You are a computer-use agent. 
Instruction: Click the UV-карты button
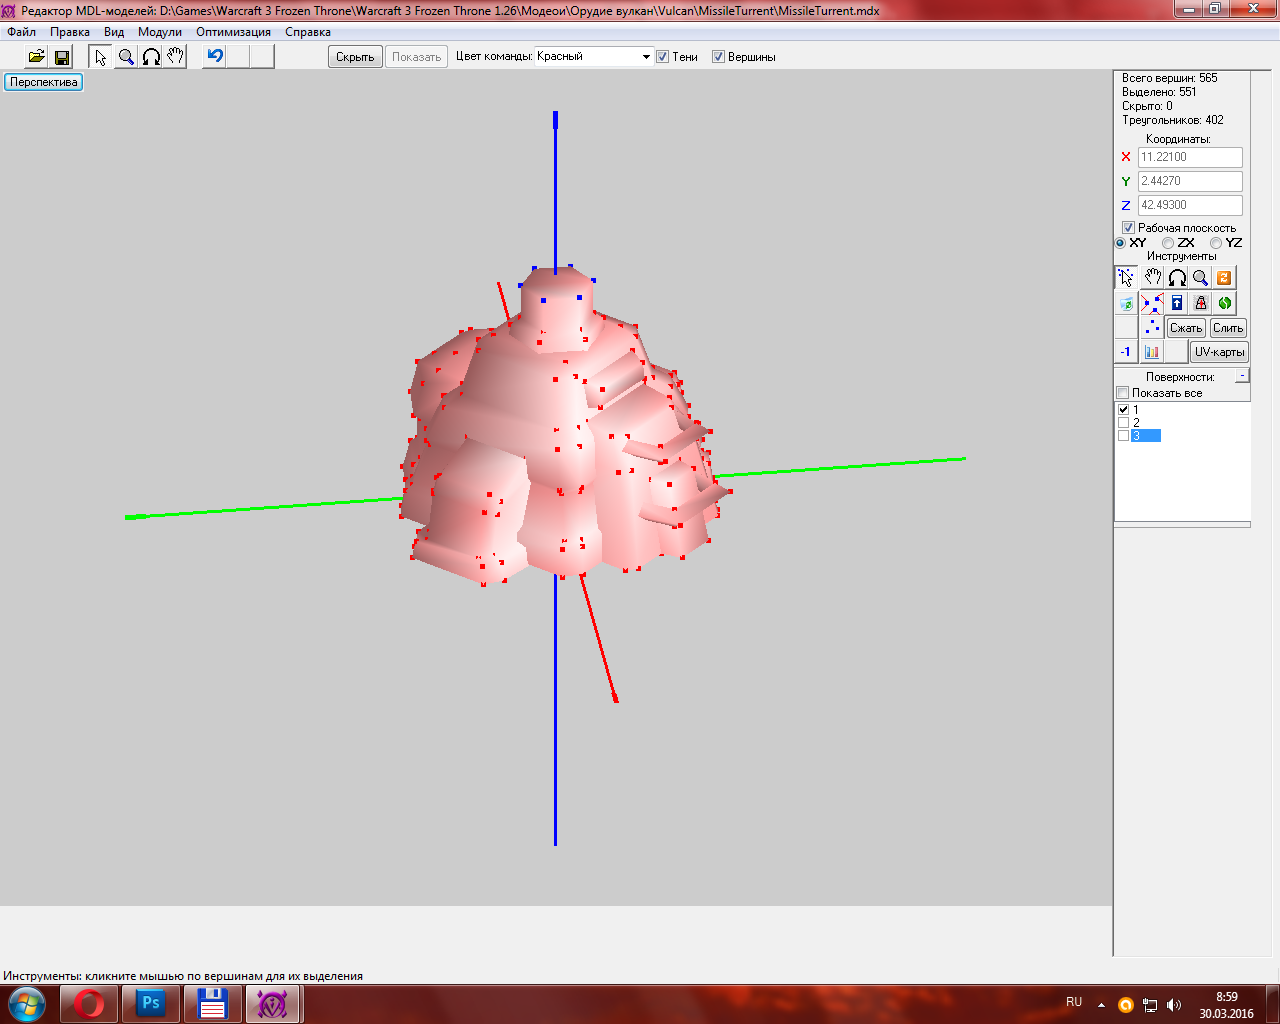[x=1219, y=352]
